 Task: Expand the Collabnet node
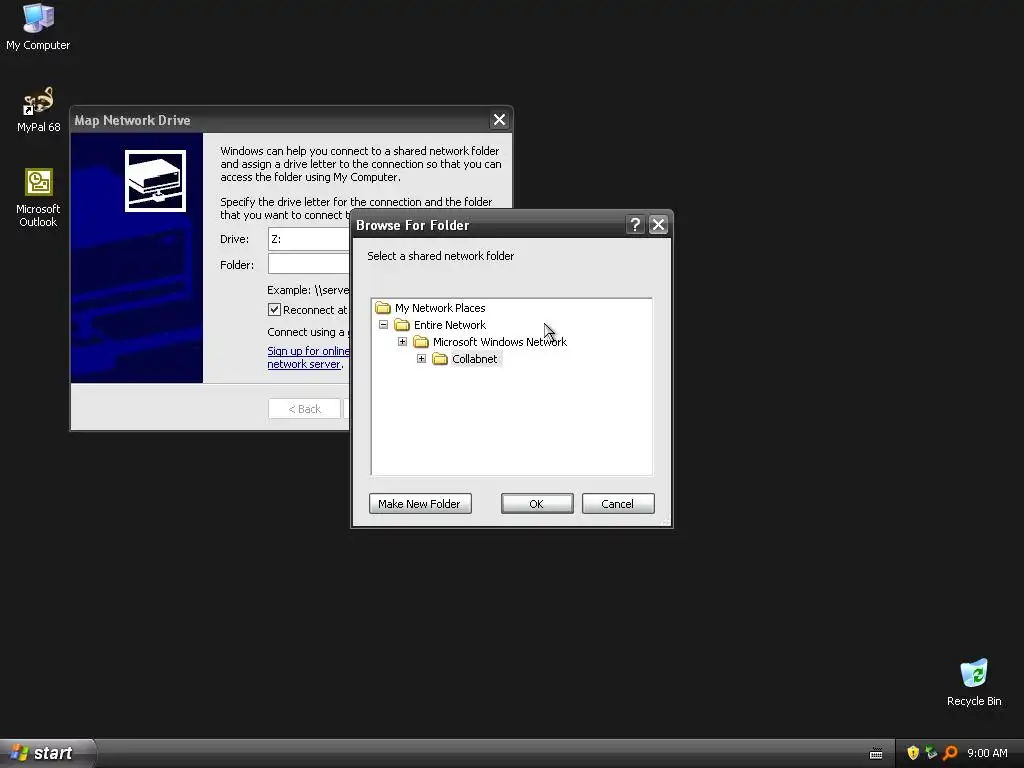[421, 359]
